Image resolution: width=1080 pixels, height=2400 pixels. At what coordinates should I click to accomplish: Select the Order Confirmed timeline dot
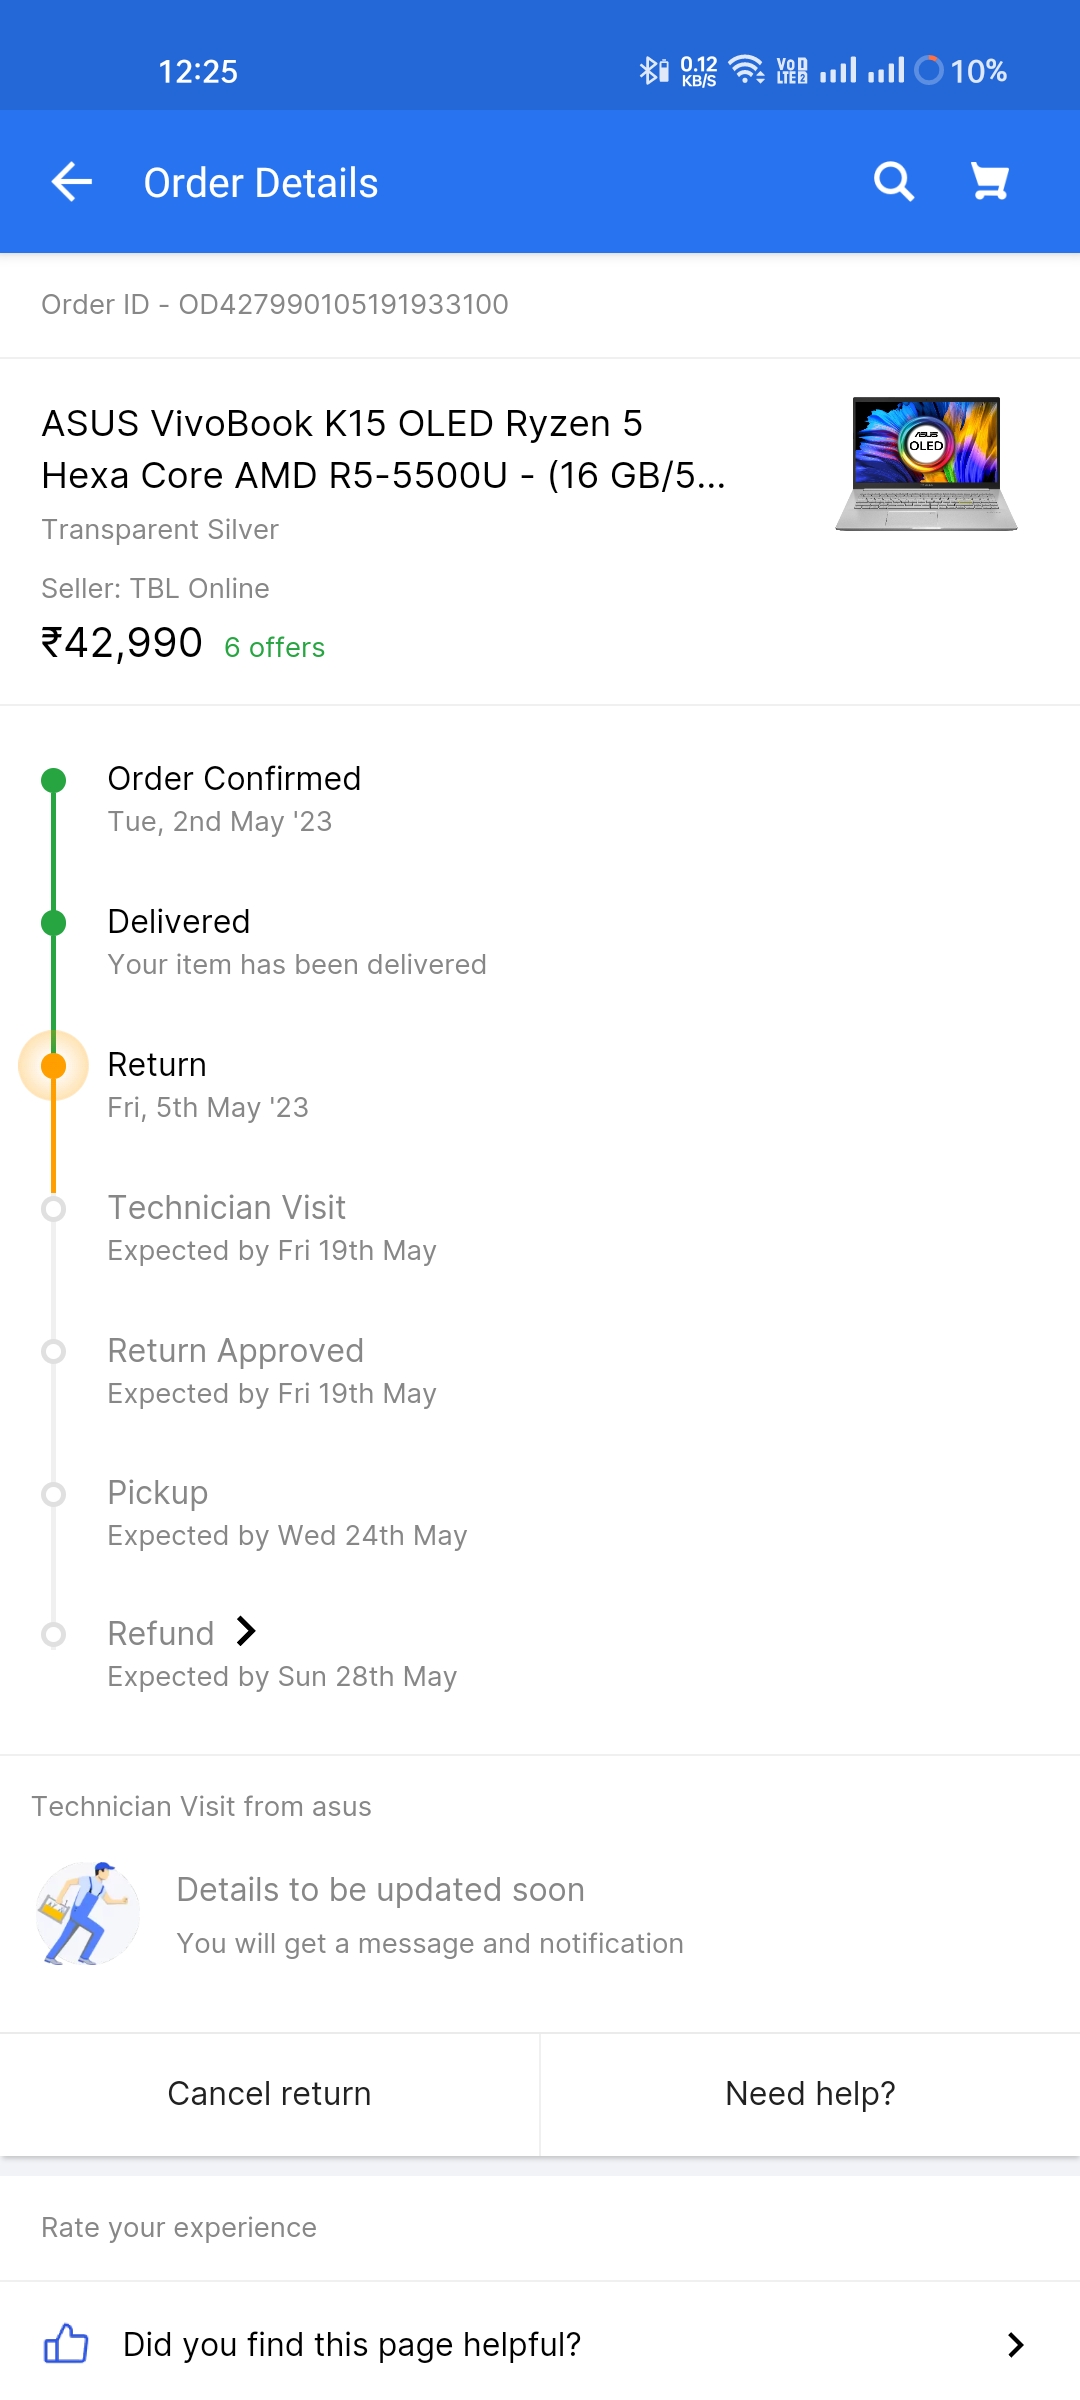pyautogui.click(x=54, y=780)
